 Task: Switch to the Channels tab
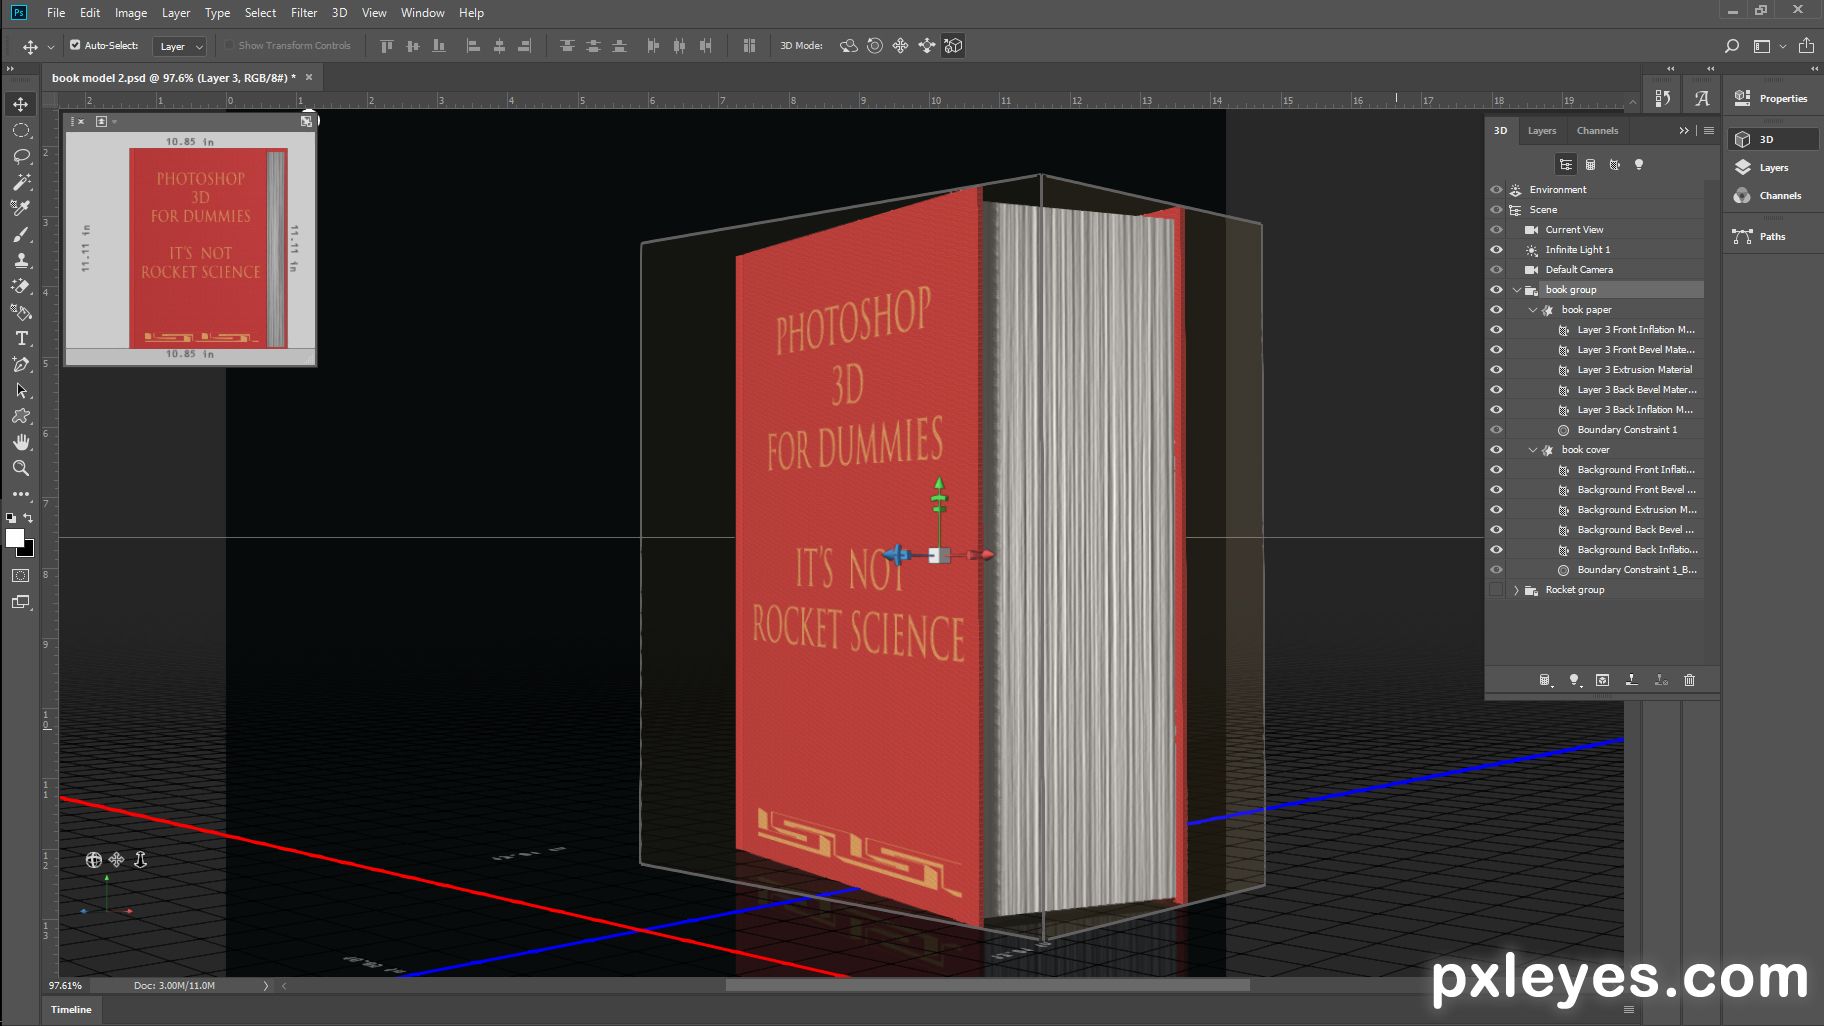(x=1597, y=131)
